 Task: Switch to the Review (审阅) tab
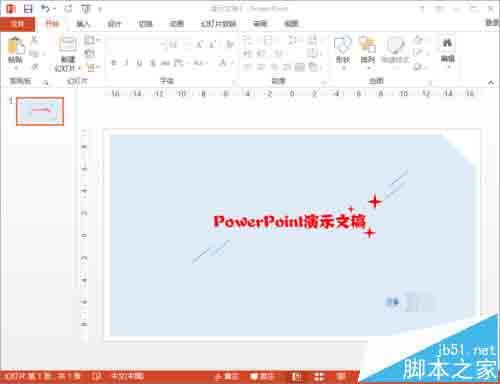pyautogui.click(x=260, y=24)
